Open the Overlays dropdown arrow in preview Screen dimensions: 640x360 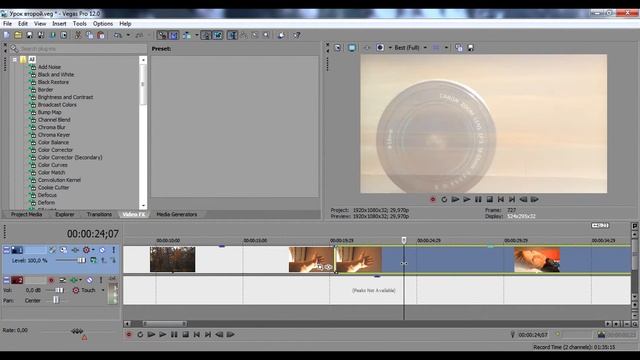point(446,48)
